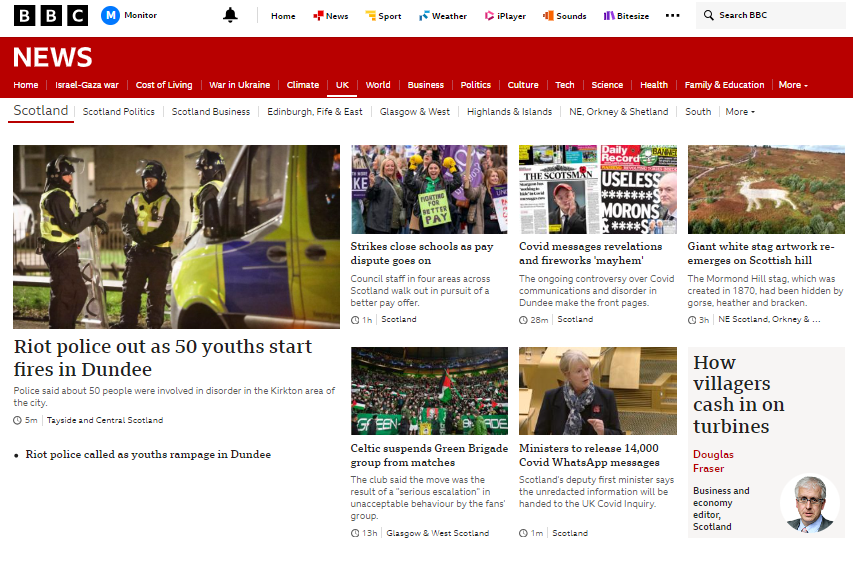Open Health news section

(654, 85)
